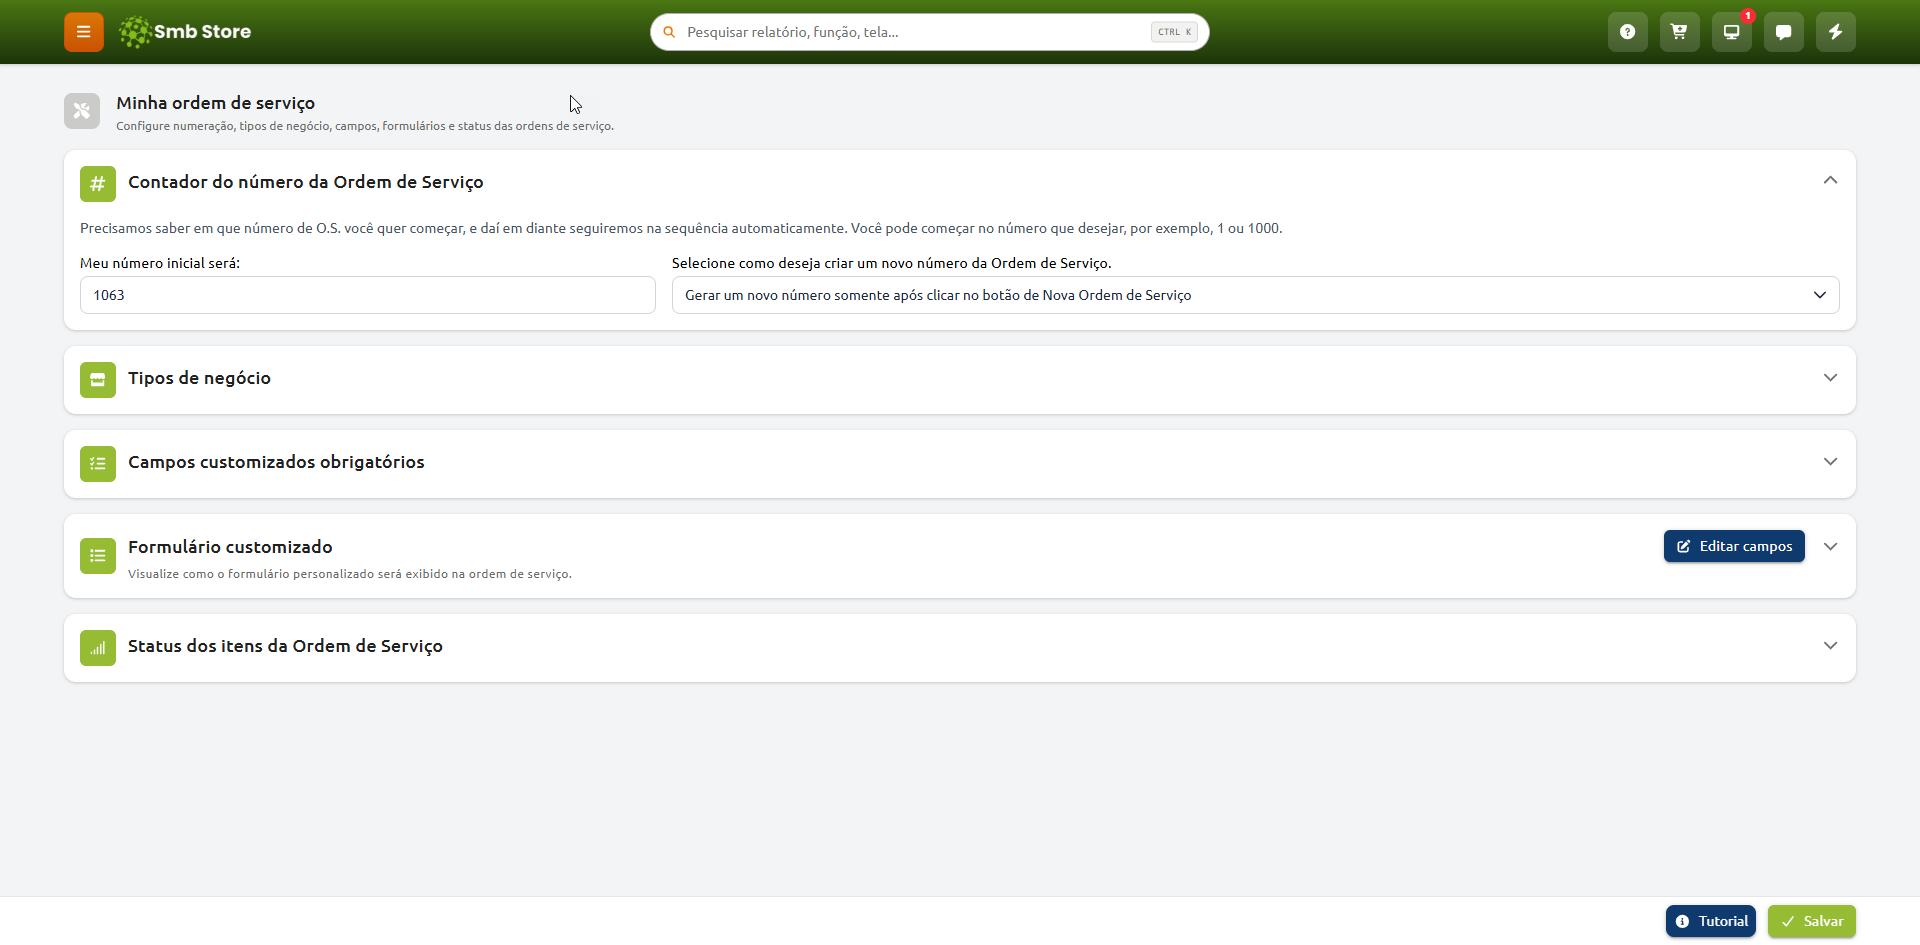Click the Tipos de negócio heading
This screenshot has width=1920, height=945.
pos(199,378)
